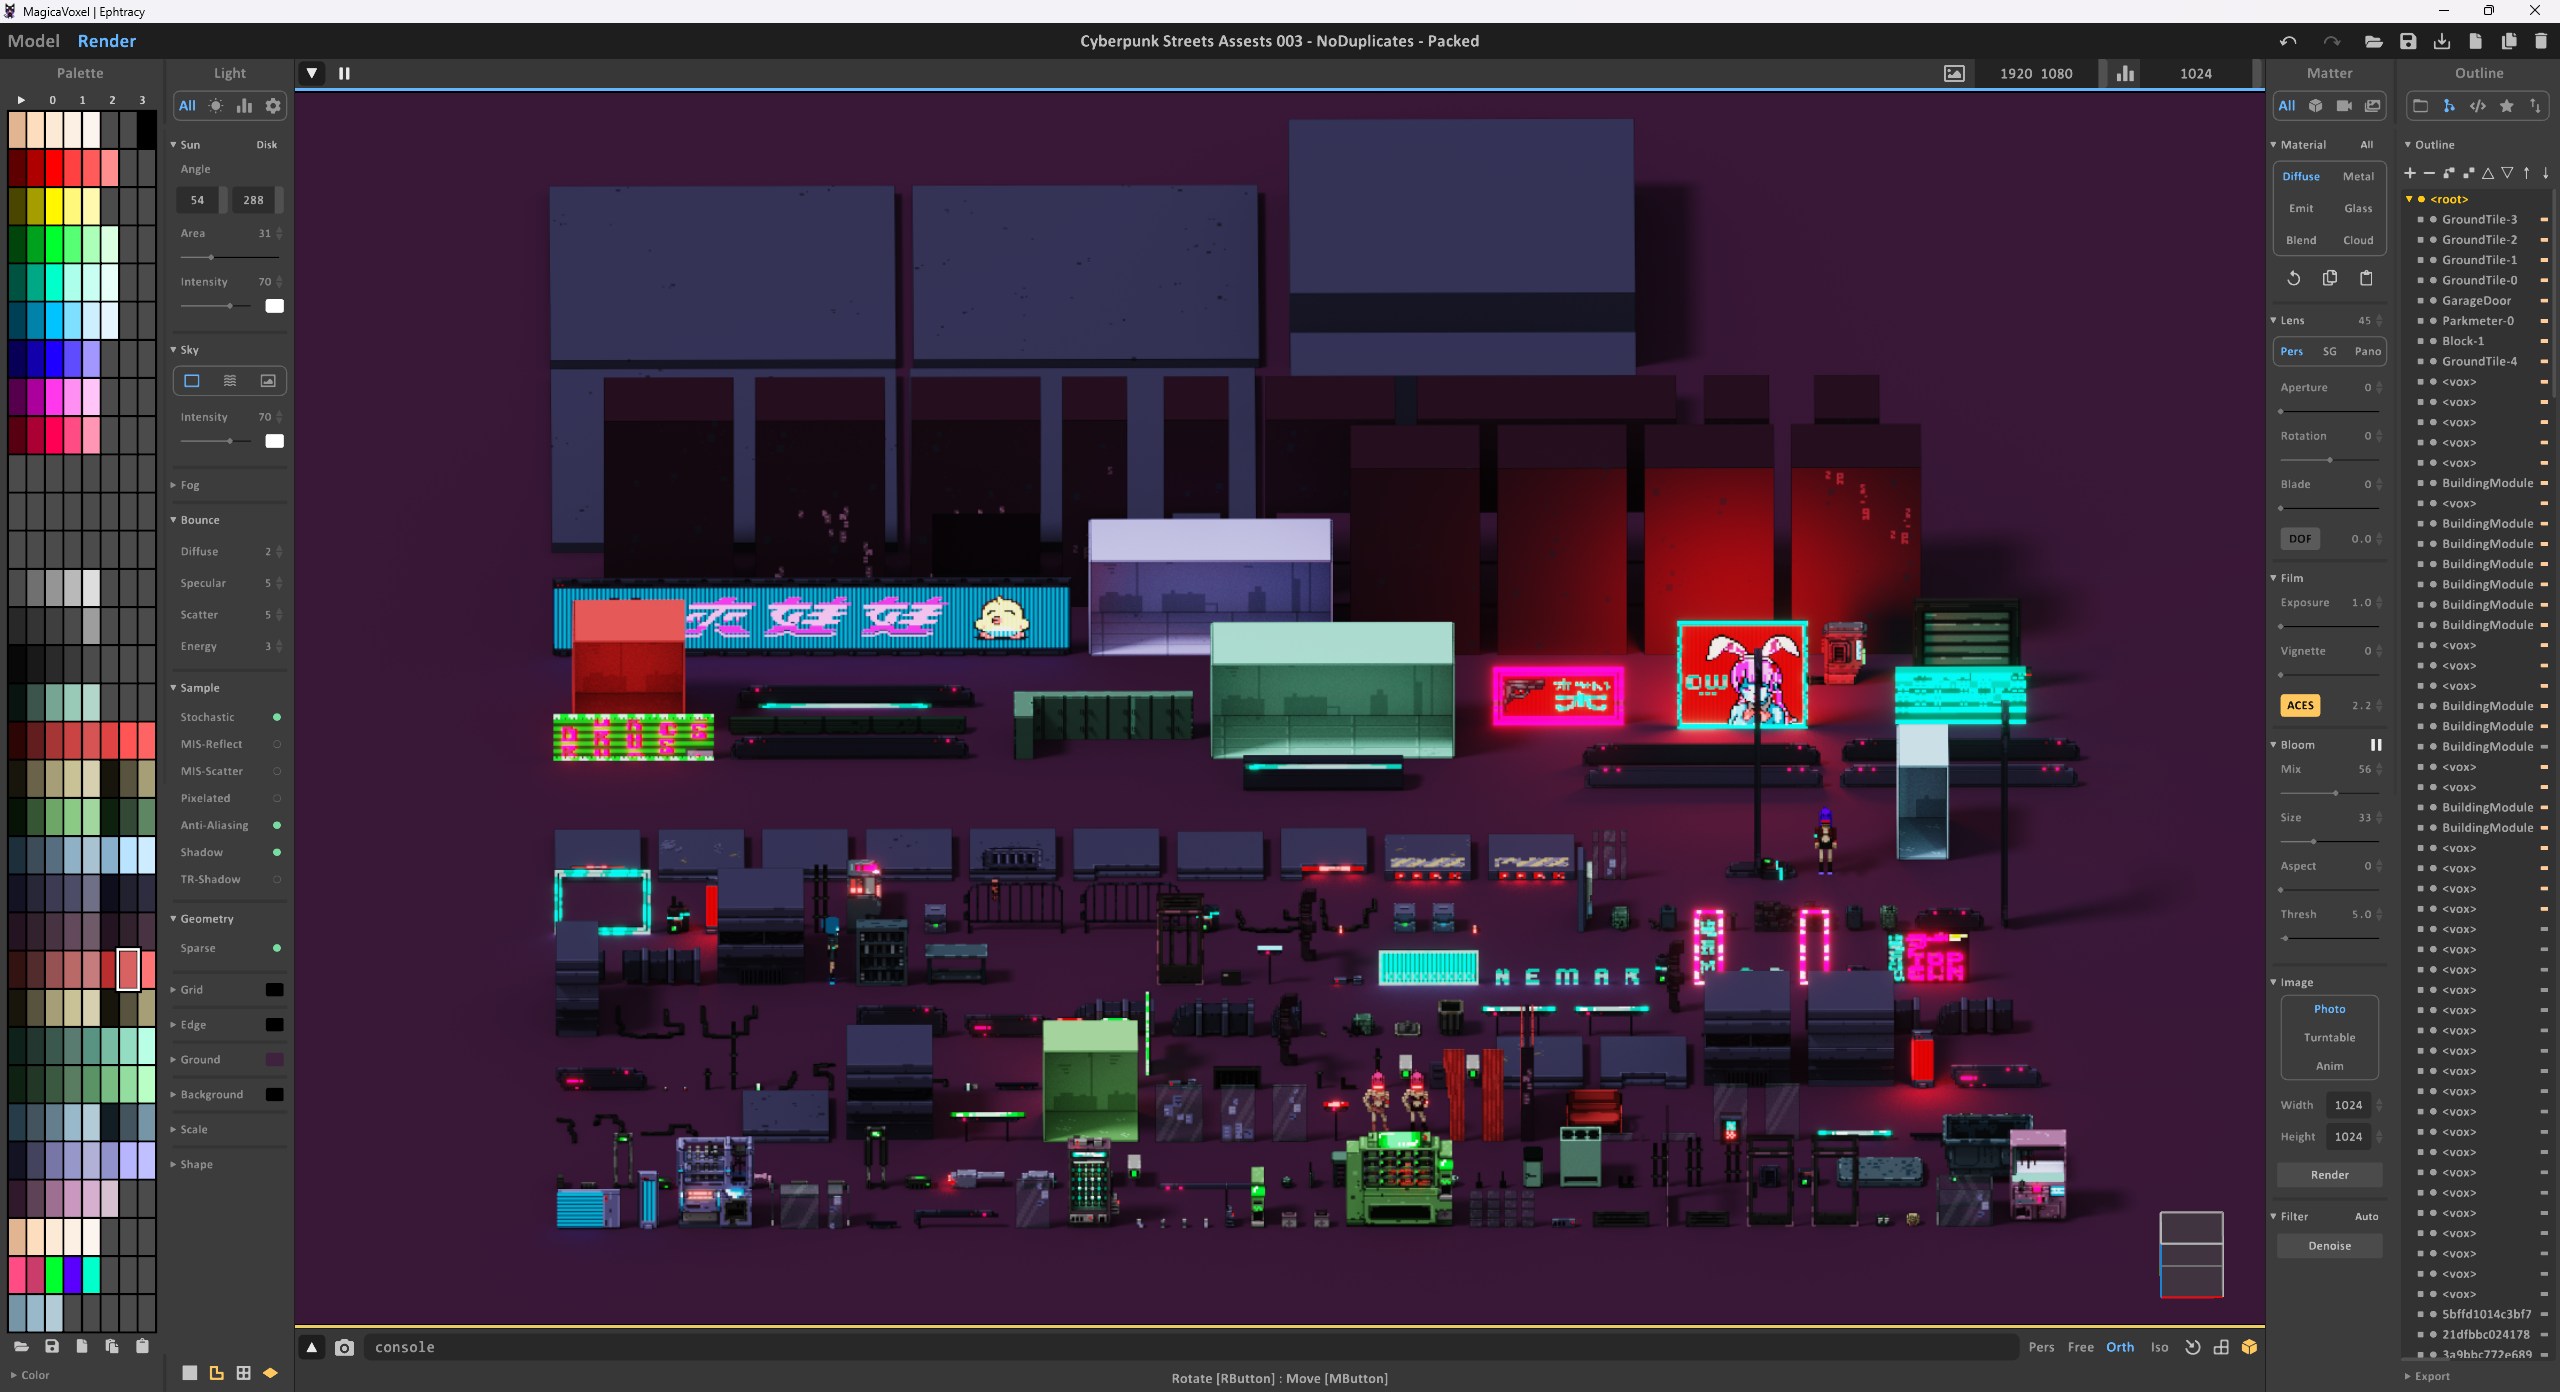
Task: Click the save project icon in top bar
Action: [2408, 41]
